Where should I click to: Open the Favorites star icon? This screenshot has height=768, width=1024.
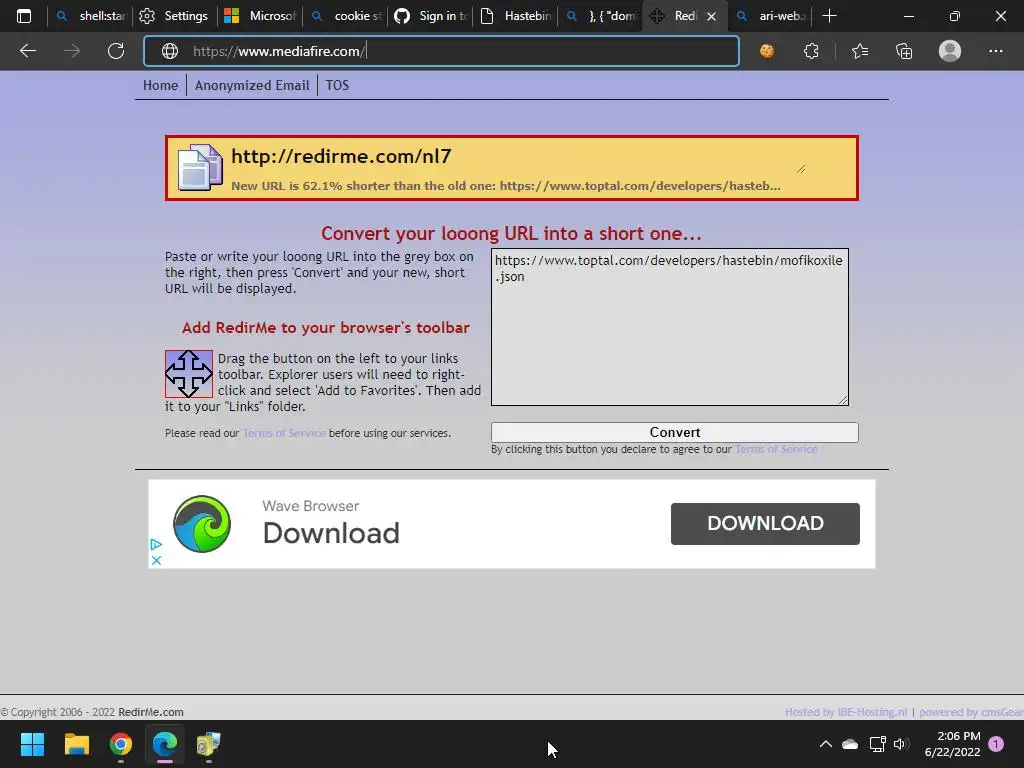click(x=860, y=51)
